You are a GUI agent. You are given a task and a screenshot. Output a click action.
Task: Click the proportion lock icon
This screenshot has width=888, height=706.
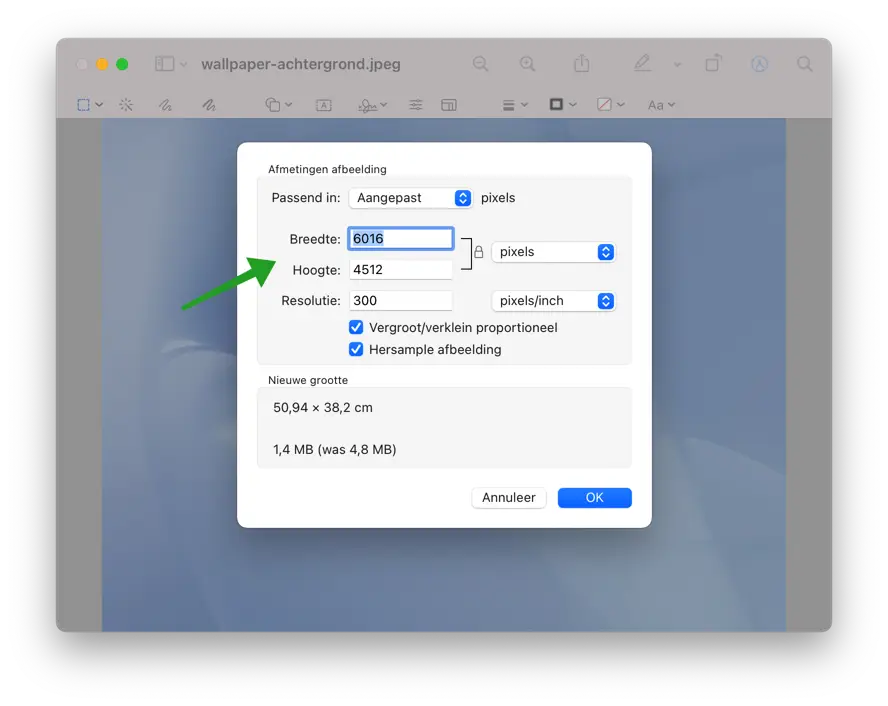479,252
